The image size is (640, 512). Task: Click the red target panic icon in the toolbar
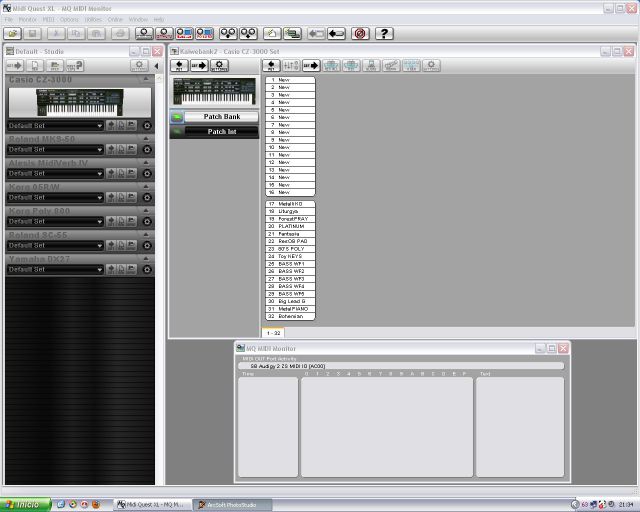360,33
